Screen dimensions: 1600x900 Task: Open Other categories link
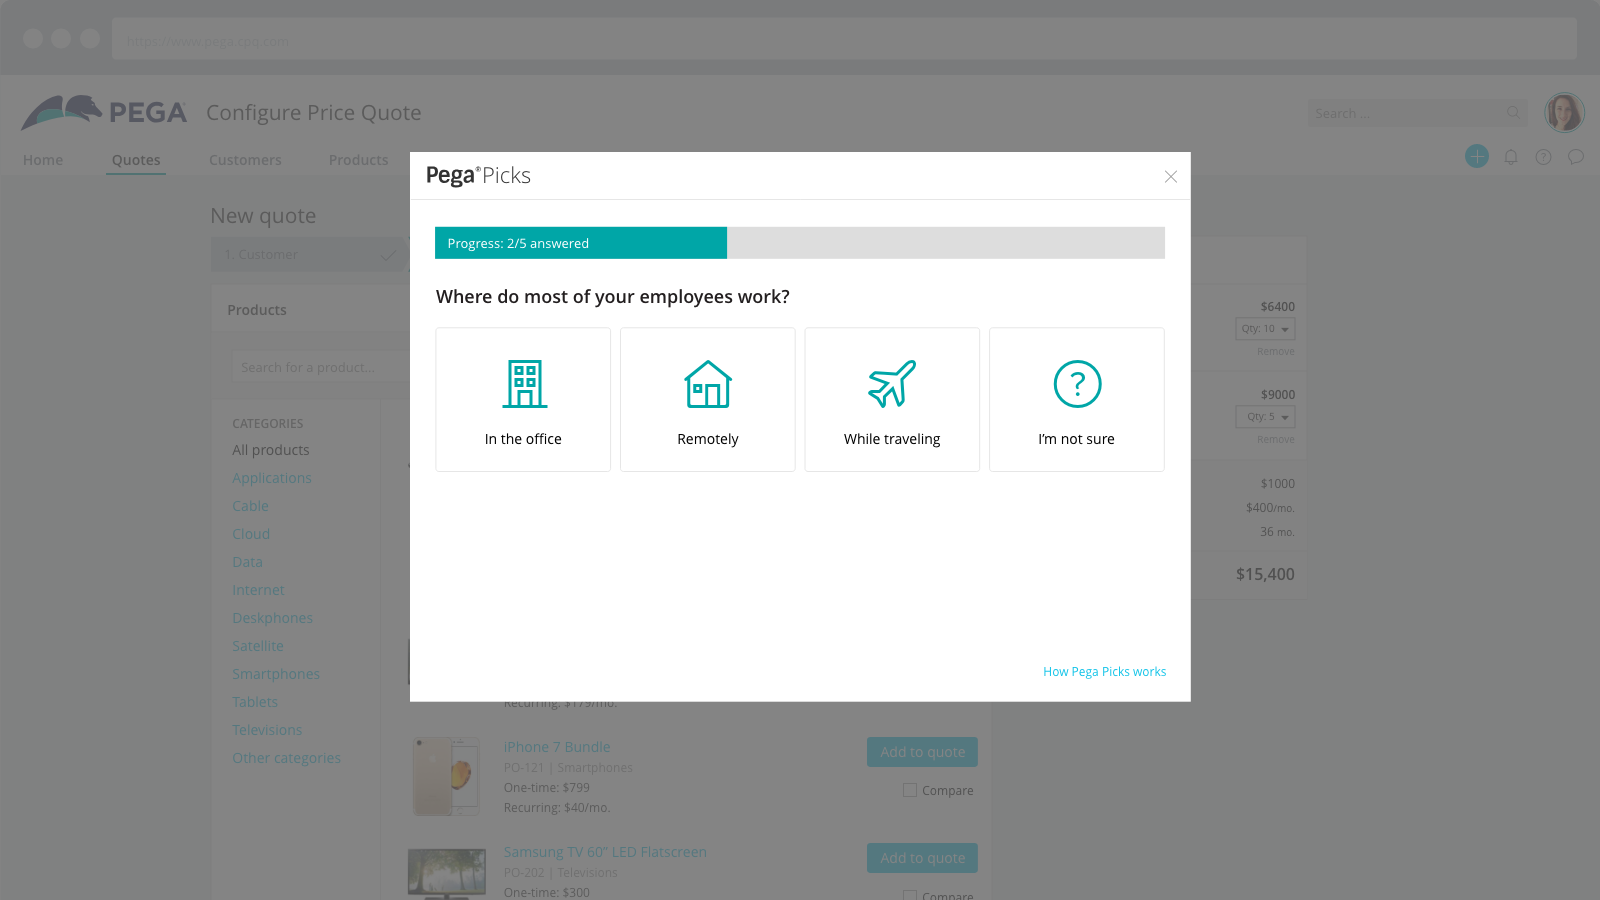[286, 758]
